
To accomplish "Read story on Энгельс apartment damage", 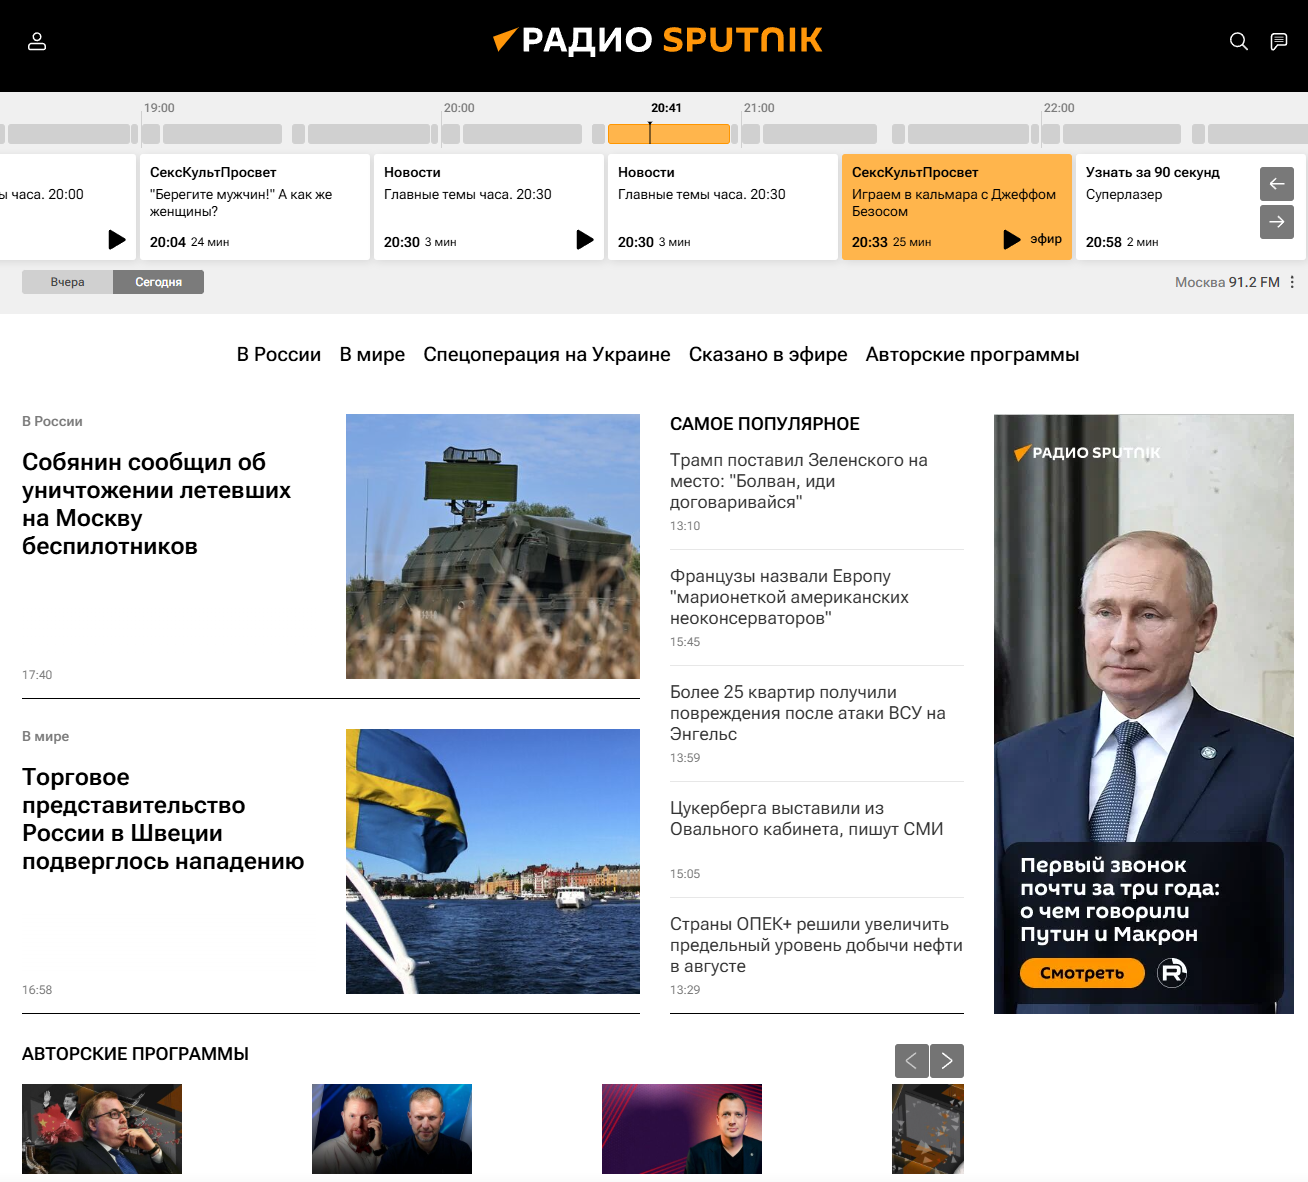I will [x=808, y=713].
